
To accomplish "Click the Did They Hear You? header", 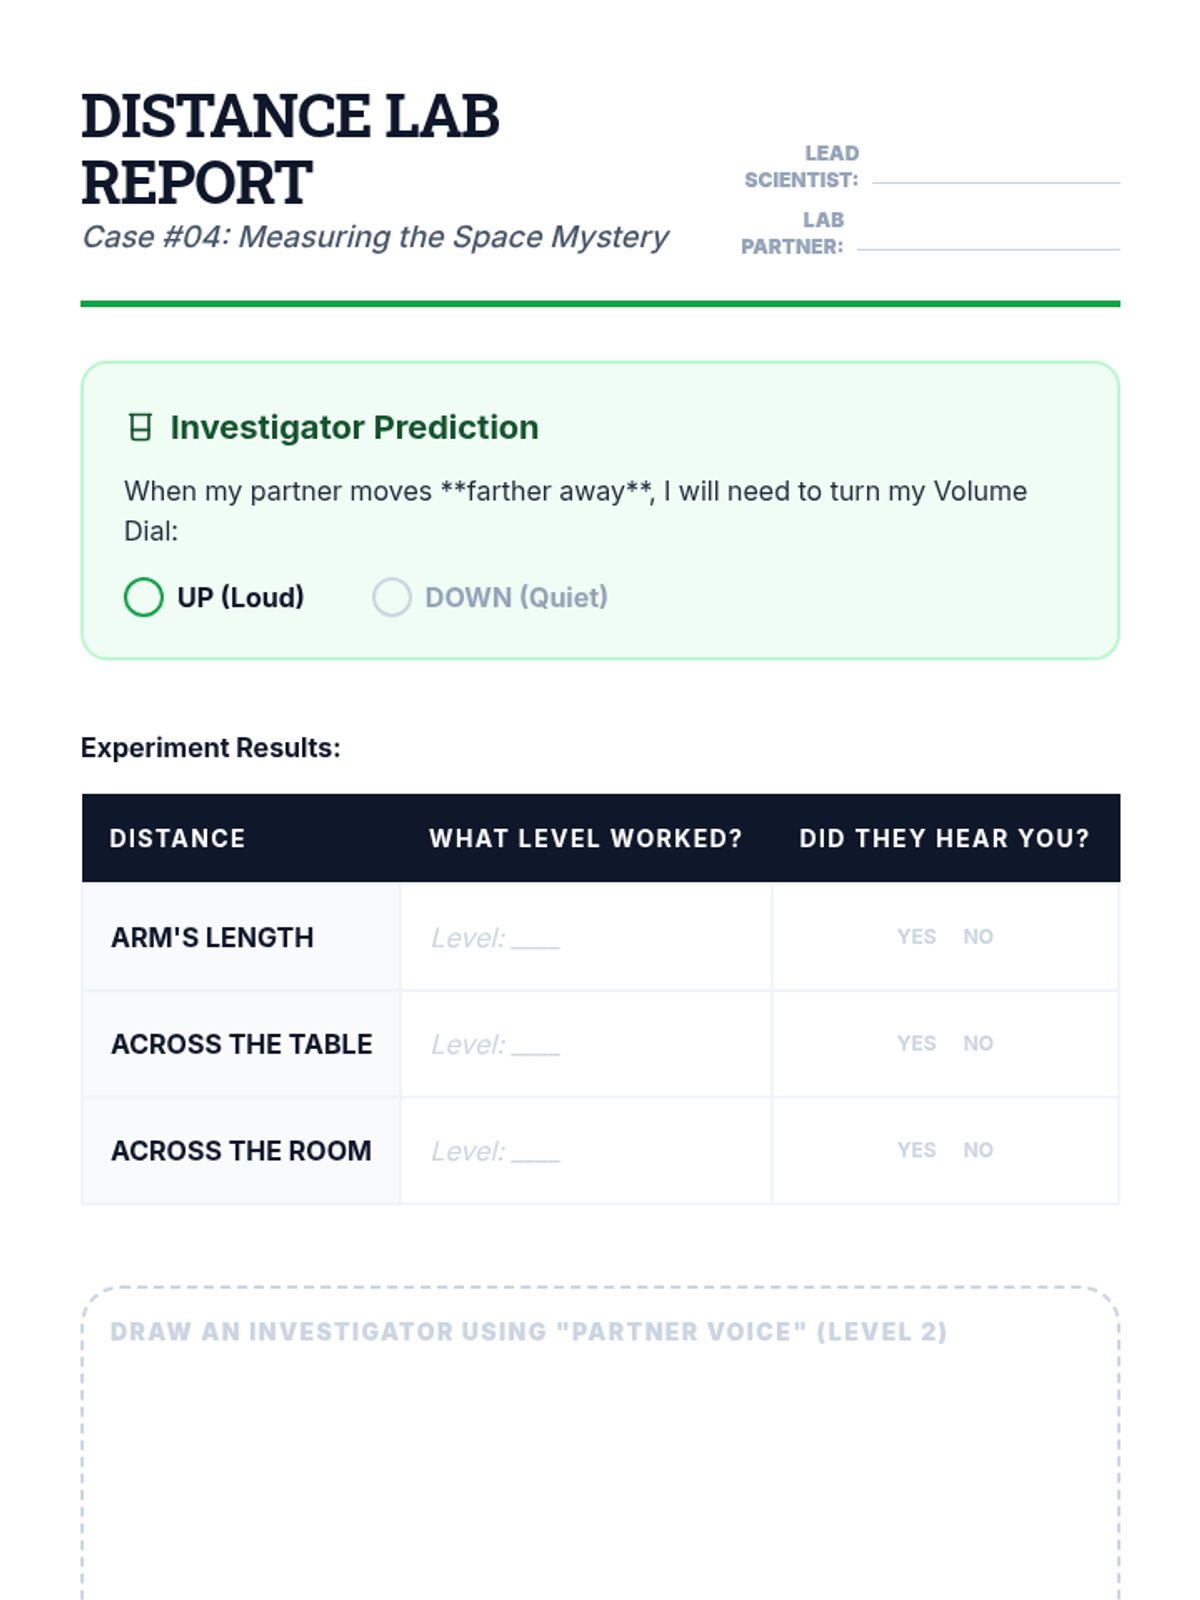I will tap(944, 838).
